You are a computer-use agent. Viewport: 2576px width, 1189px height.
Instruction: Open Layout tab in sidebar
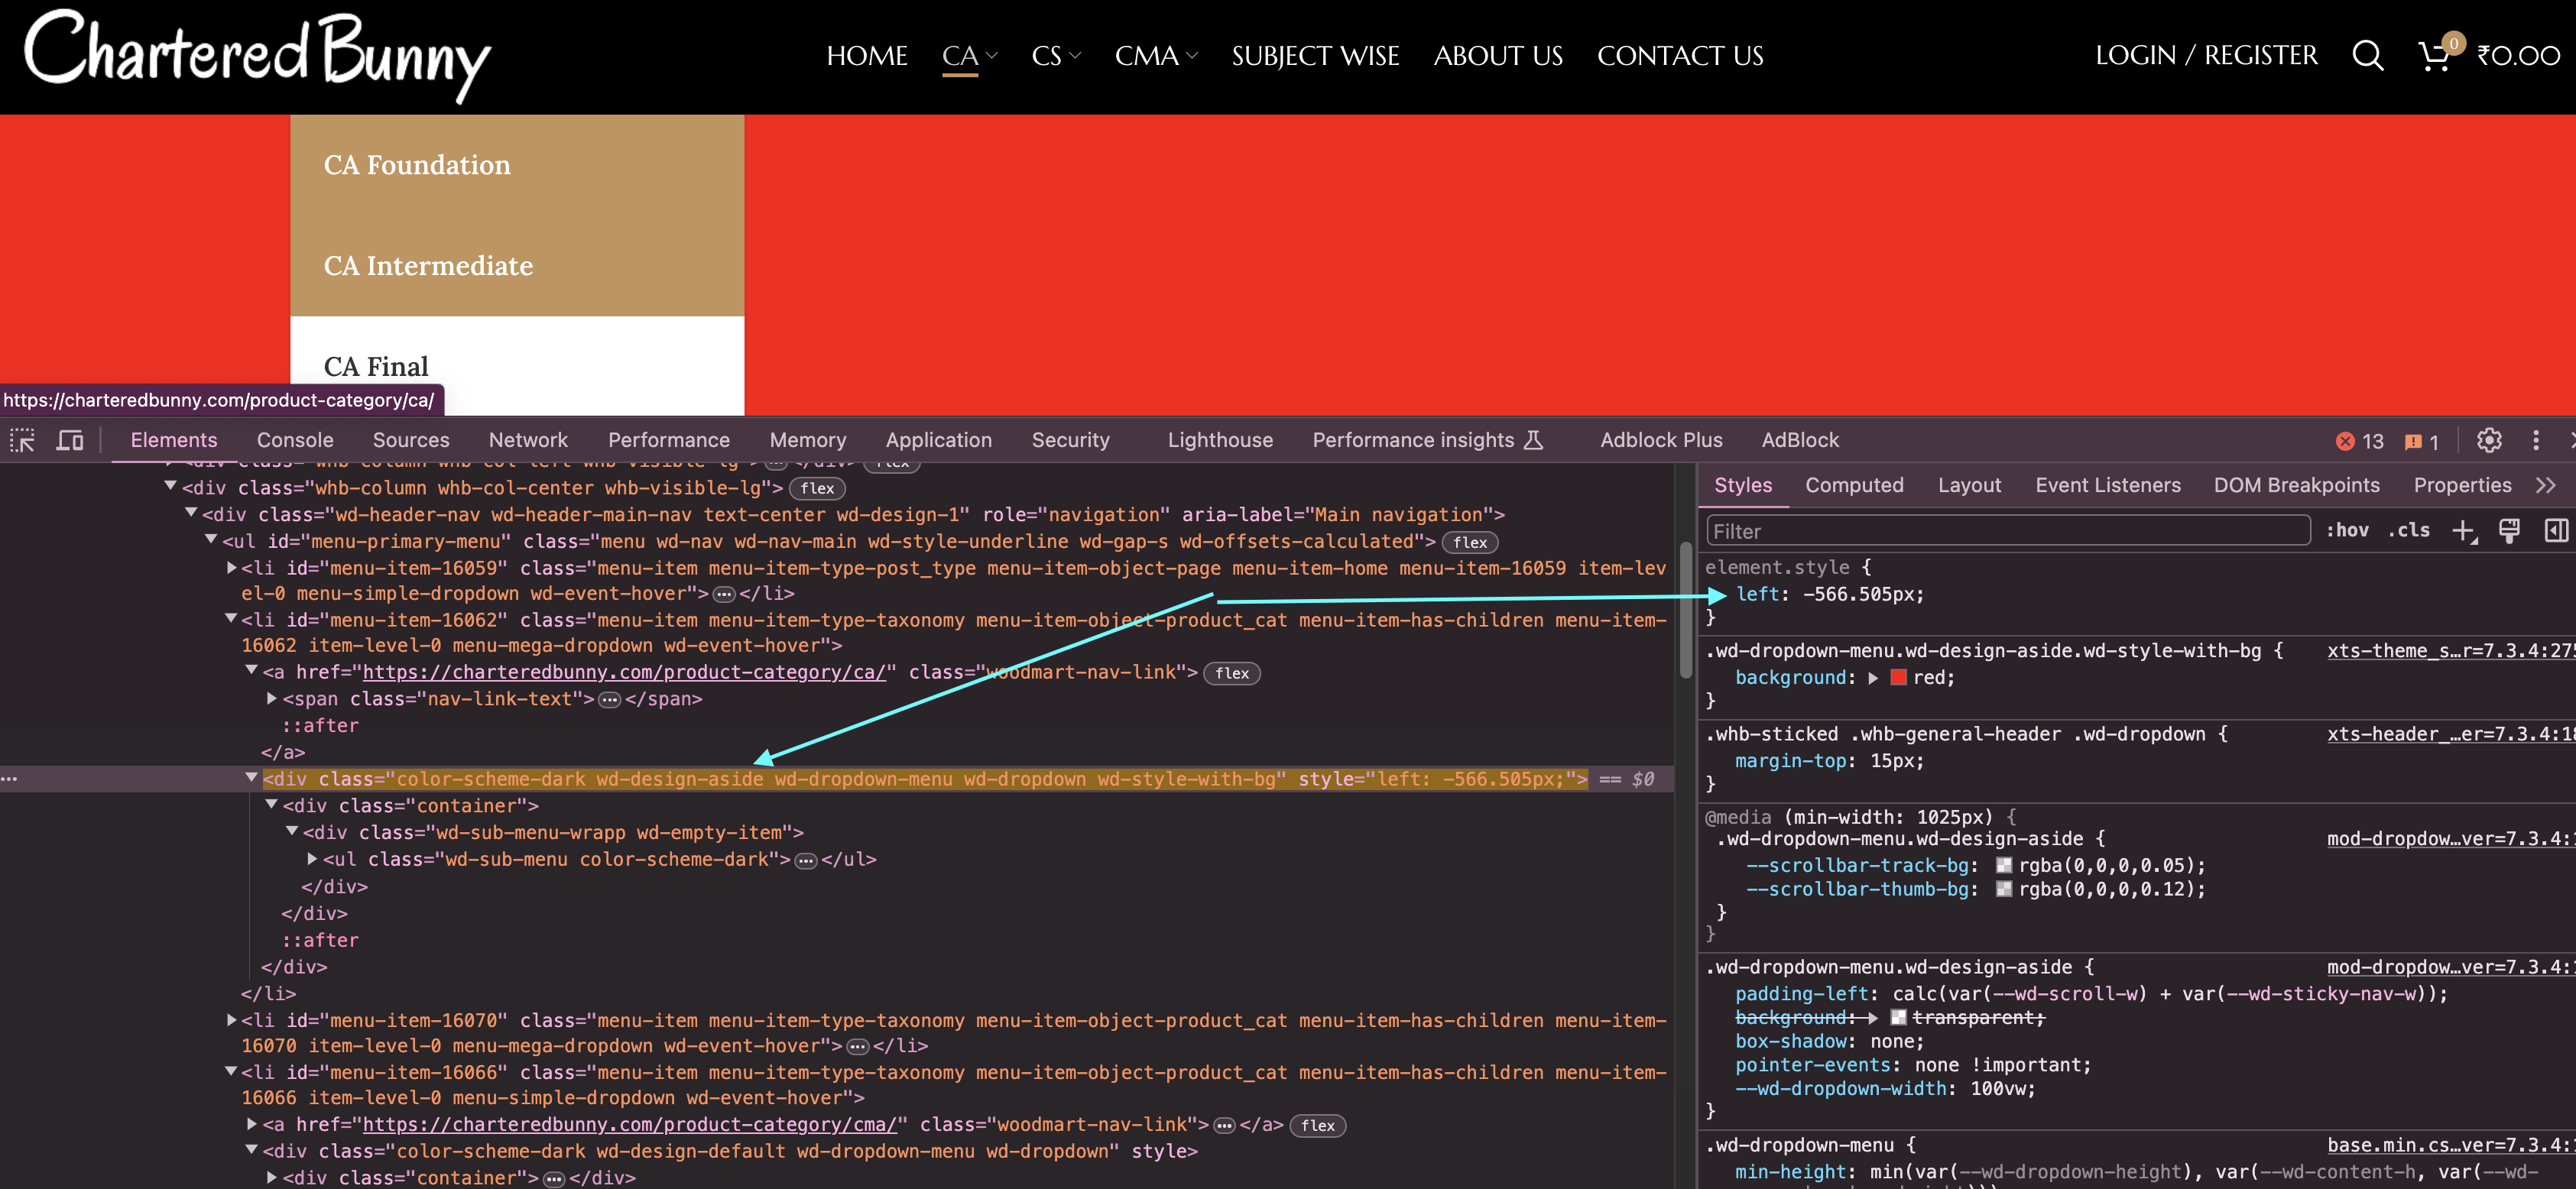[1969, 485]
